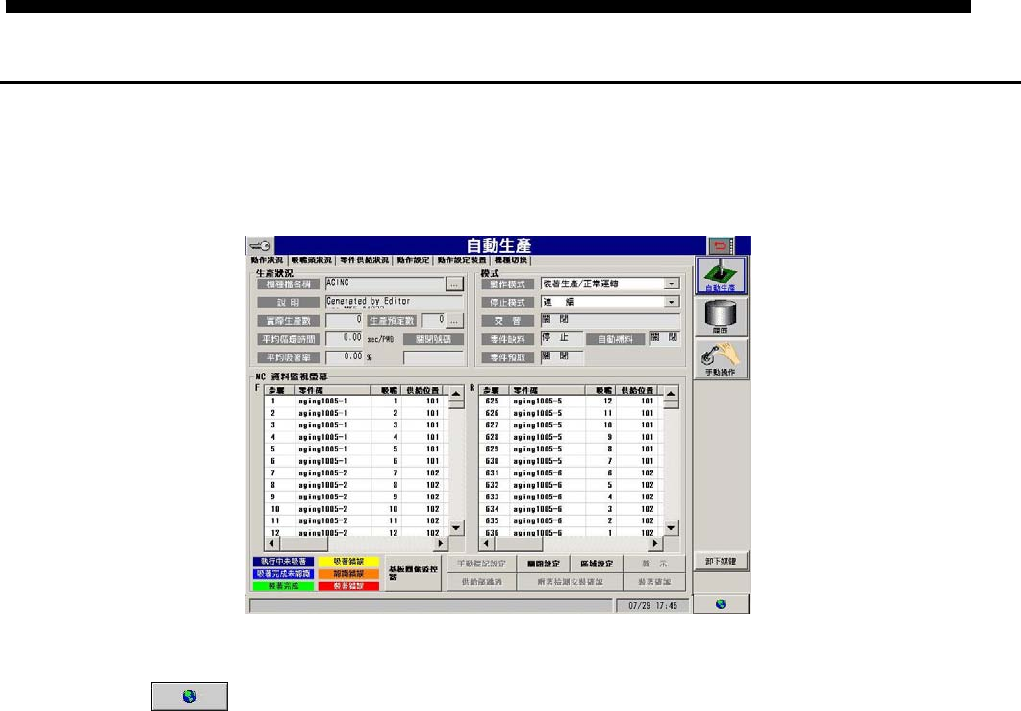Click the globe icon in status bar
1021x711 pixels.
click(721, 604)
